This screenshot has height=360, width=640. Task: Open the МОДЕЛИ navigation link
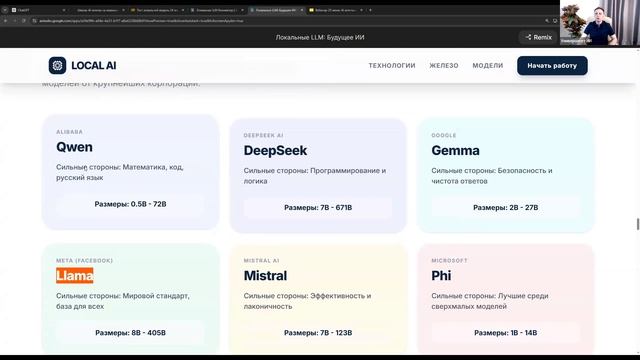(488, 65)
